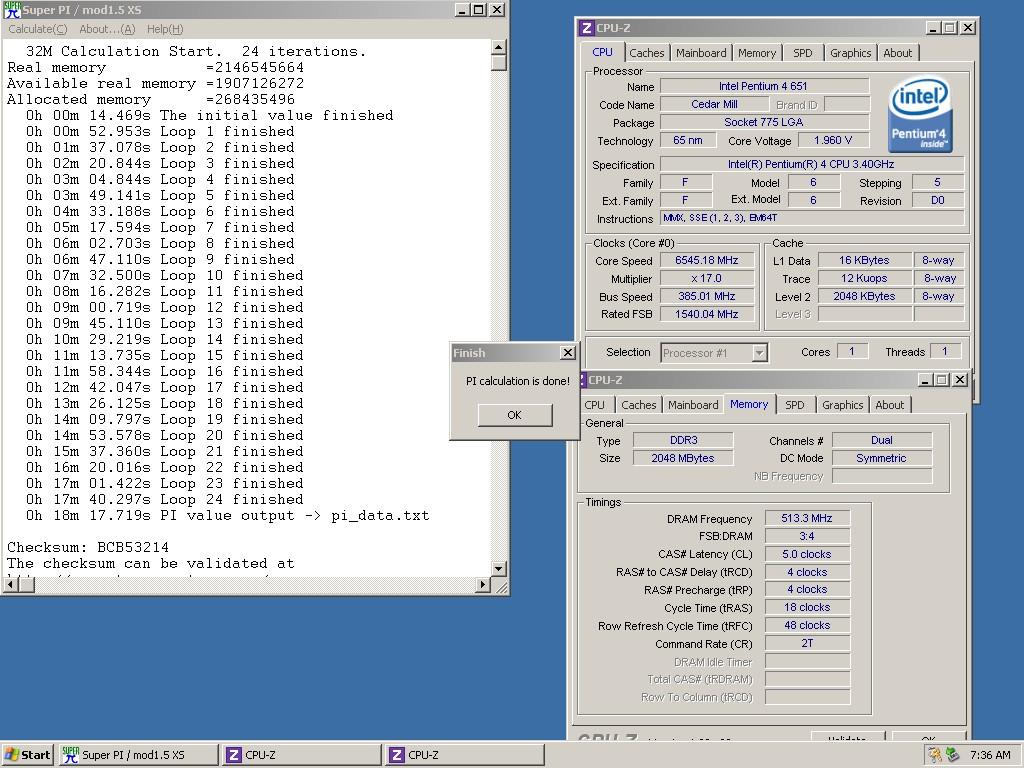Click the Bus Speed value 385.01 MHz
The width and height of the screenshot is (1024, 768).
point(707,296)
